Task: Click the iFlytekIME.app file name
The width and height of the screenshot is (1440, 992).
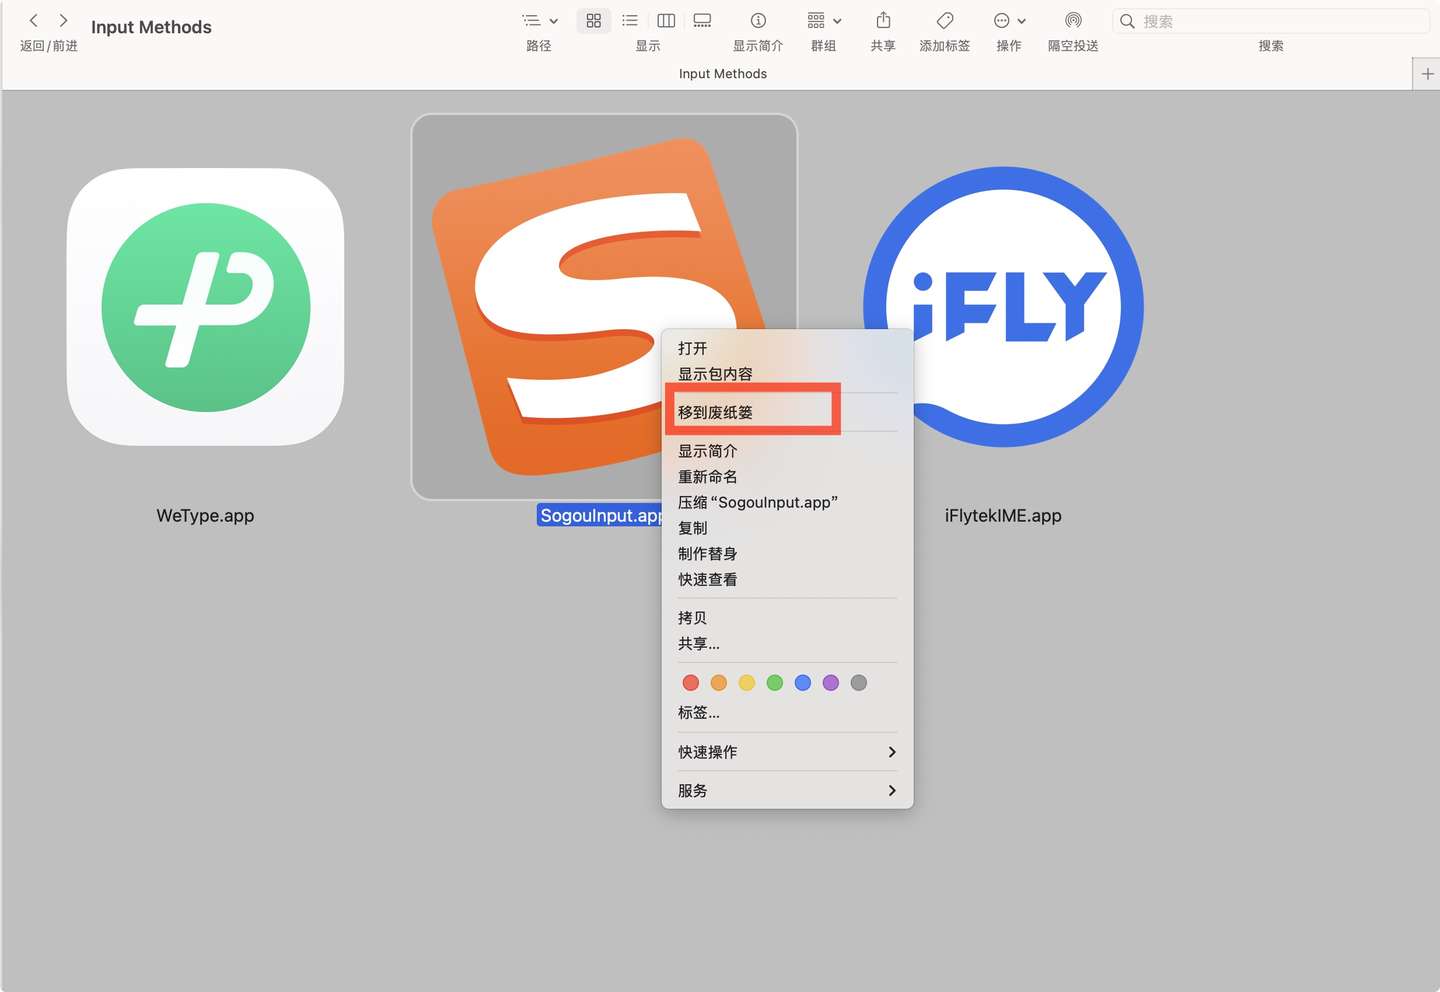Action: pos(1003,516)
